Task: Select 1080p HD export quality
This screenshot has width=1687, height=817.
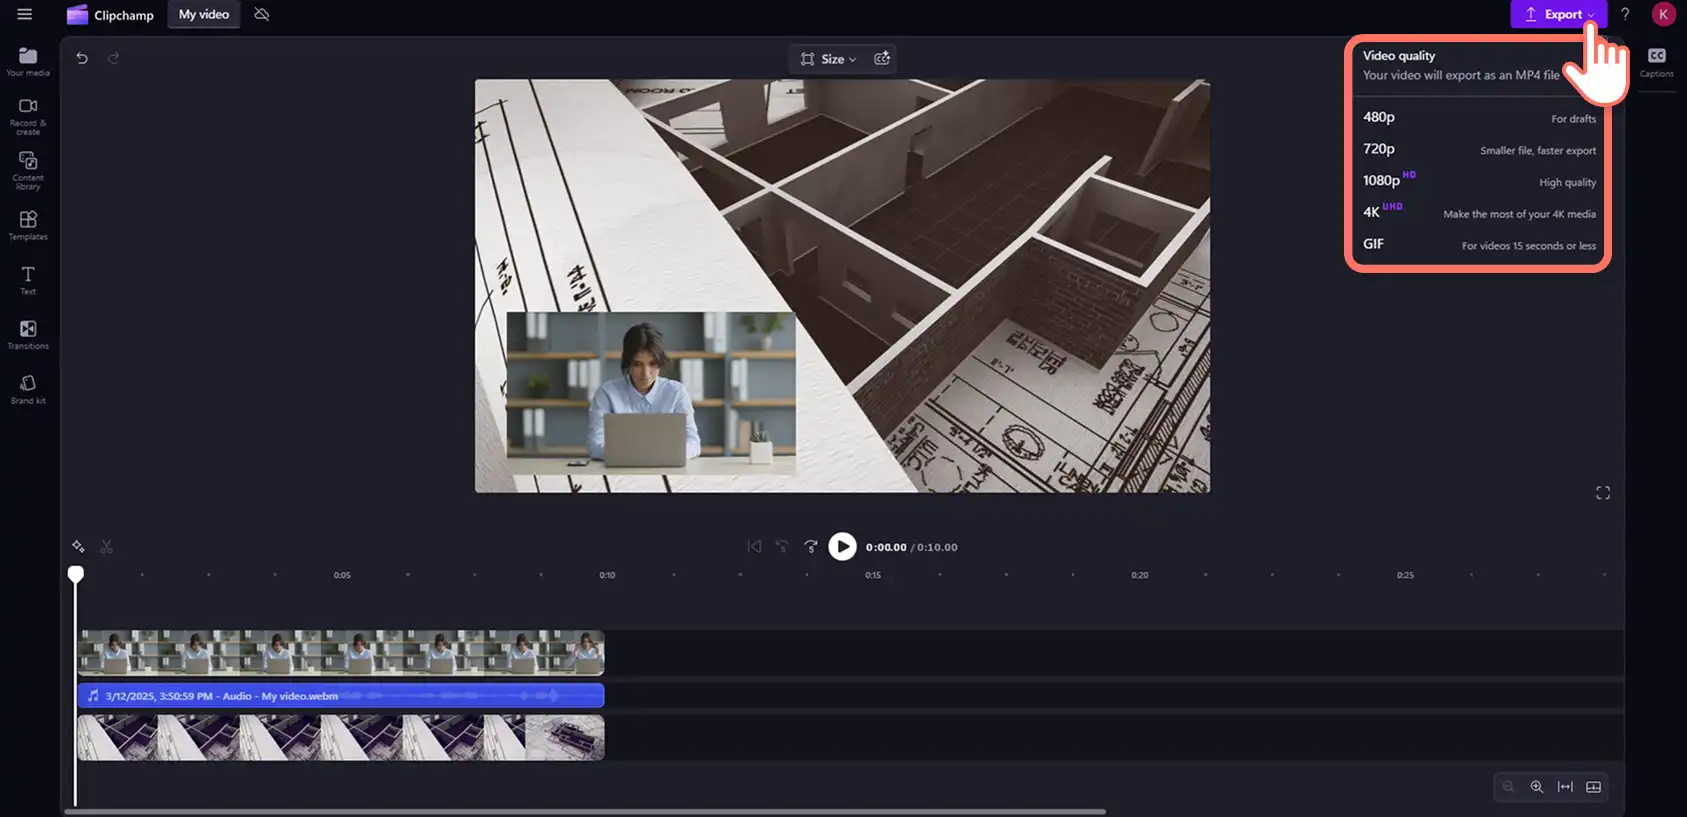Action: [x=1479, y=181]
